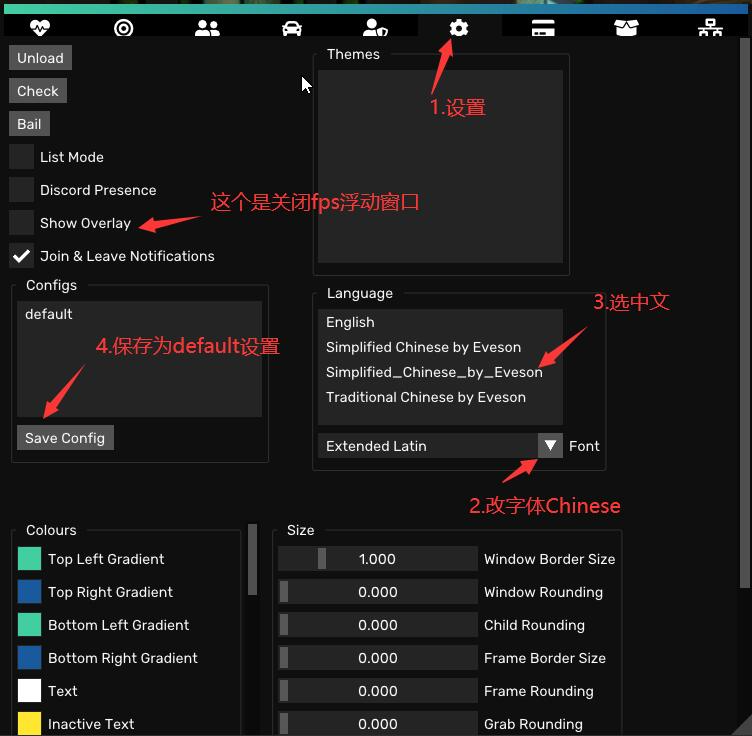Screen dimensions: 752x736
Task: Select Traditional Chinese by Eveson language
Action: pyautogui.click(x=425, y=397)
